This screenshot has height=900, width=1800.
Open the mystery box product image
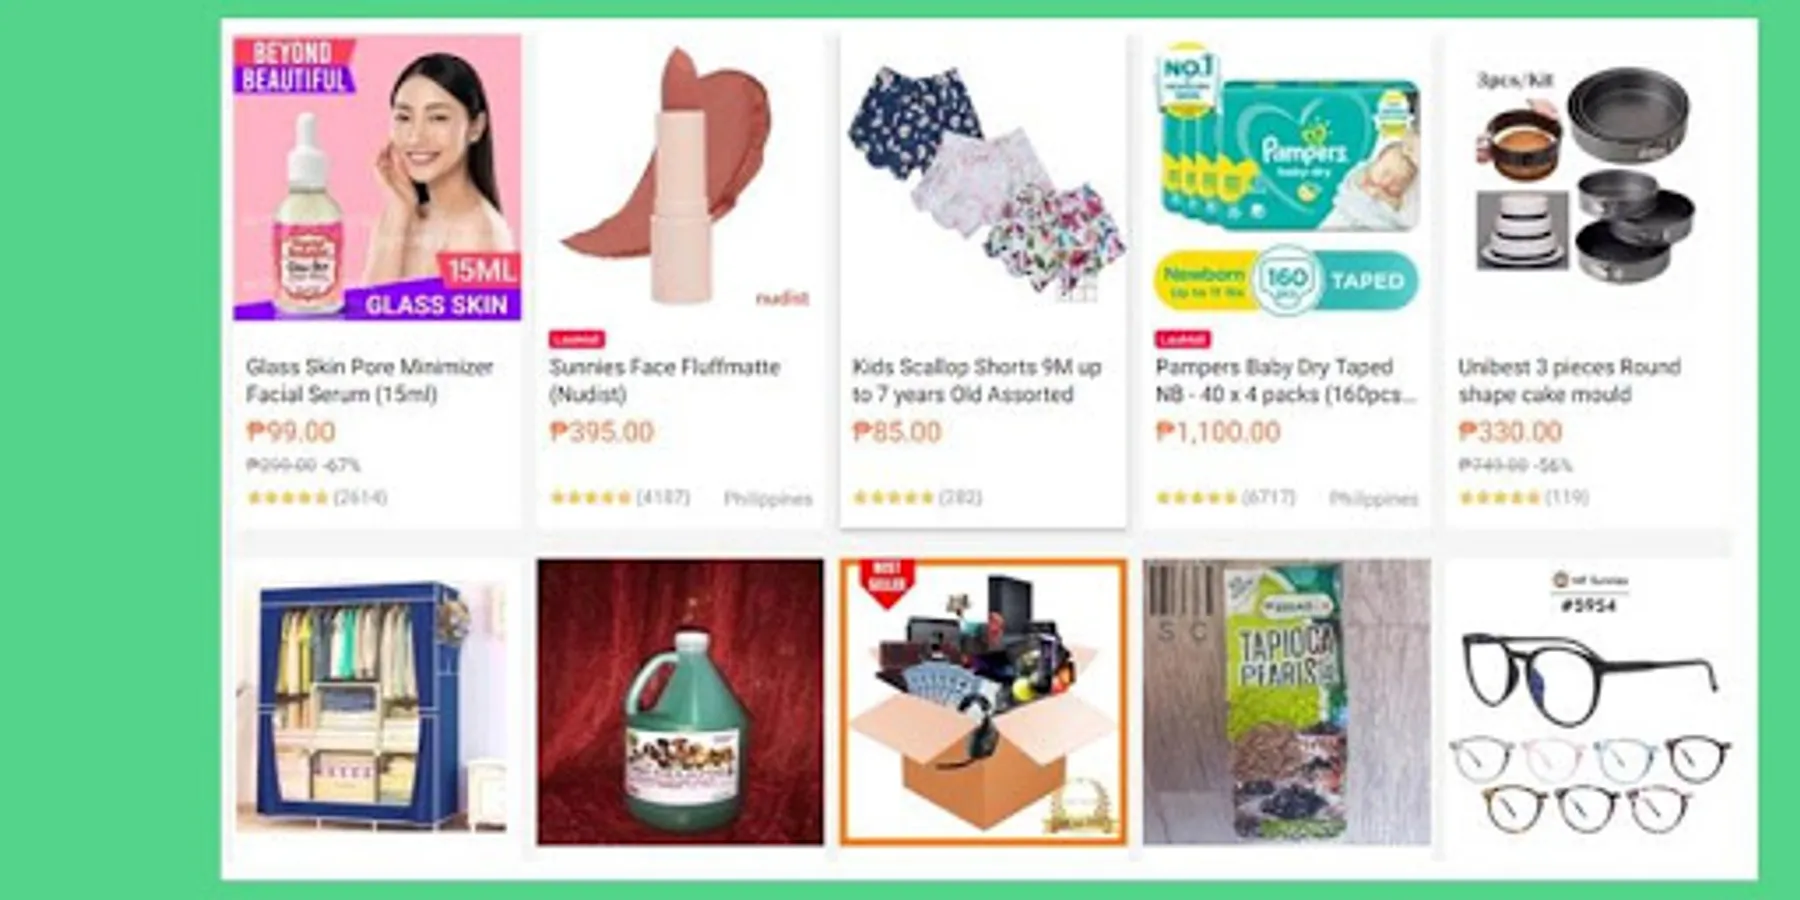point(983,702)
